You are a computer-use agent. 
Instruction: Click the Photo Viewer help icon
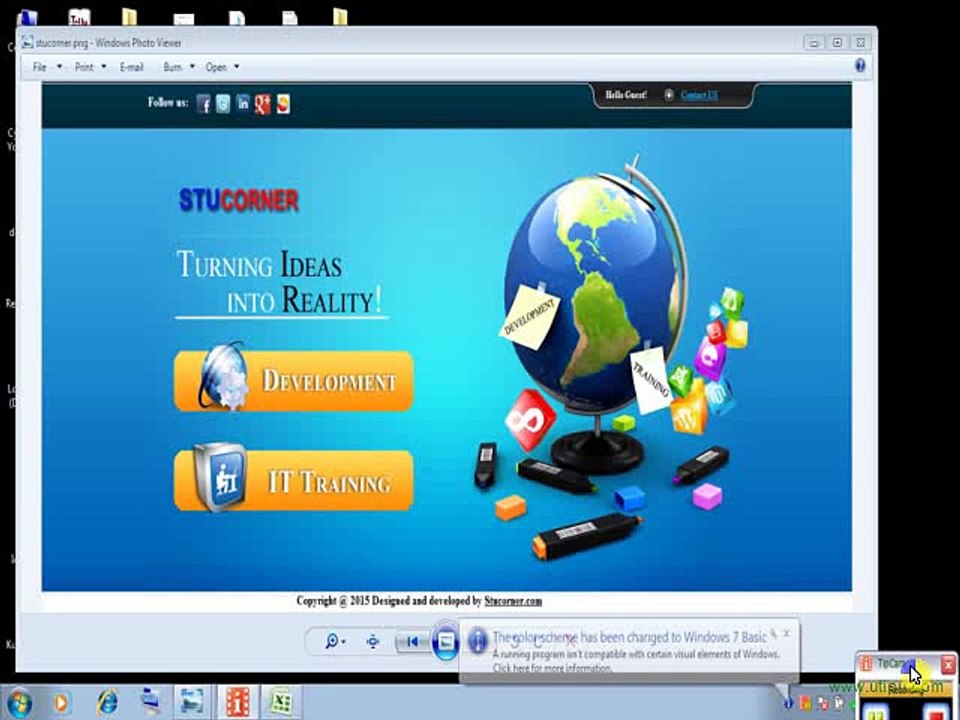[x=860, y=66]
